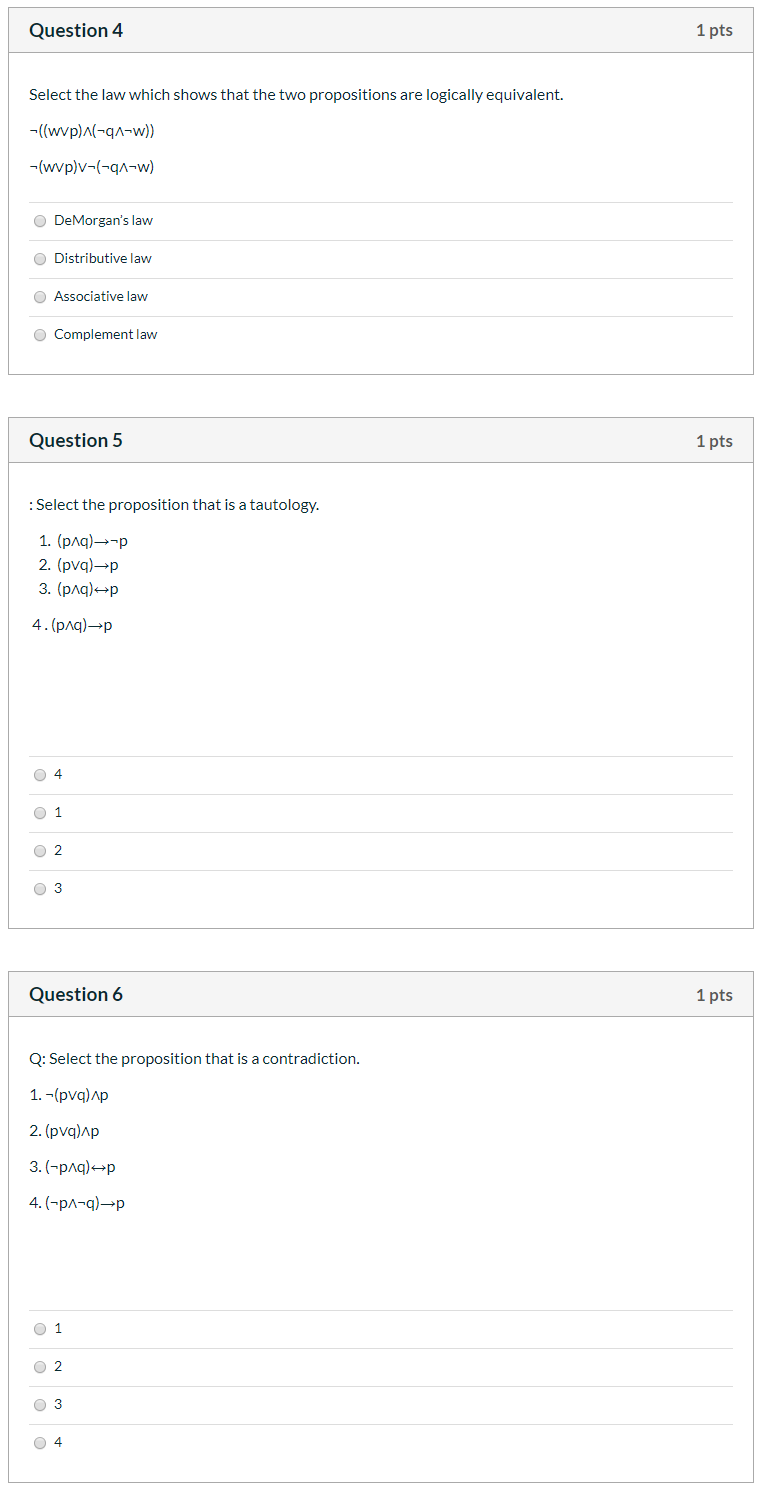Image resolution: width=764 pixels, height=1487 pixels.
Task: Select the Complement law radio button
Action: coord(39,335)
